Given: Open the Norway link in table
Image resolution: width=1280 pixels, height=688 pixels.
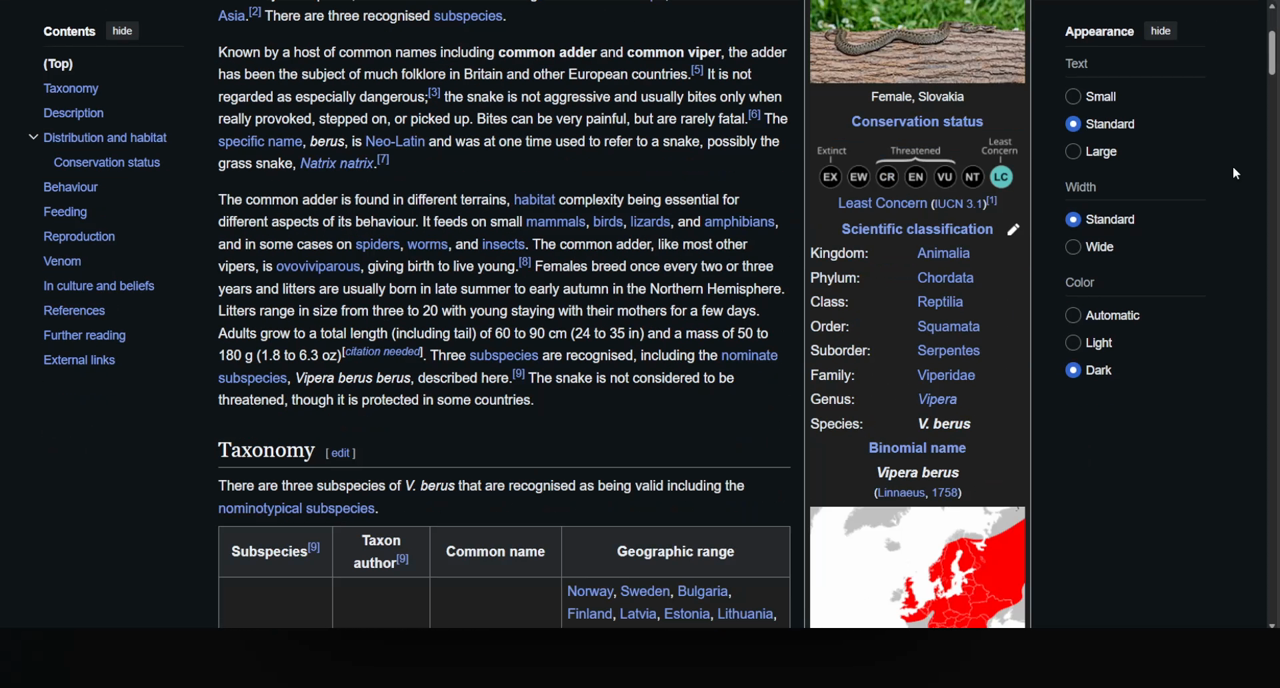Looking at the screenshot, I should tap(590, 591).
